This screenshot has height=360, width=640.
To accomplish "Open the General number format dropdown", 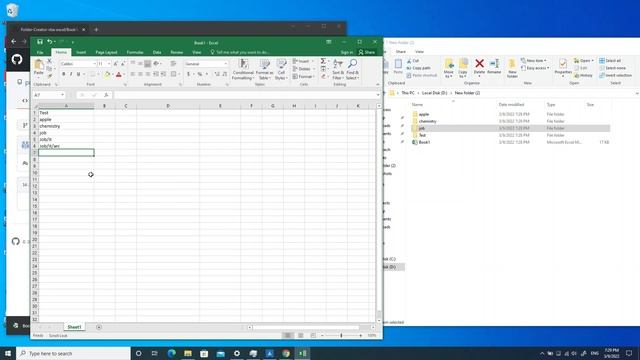I will [x=226, y=64].
